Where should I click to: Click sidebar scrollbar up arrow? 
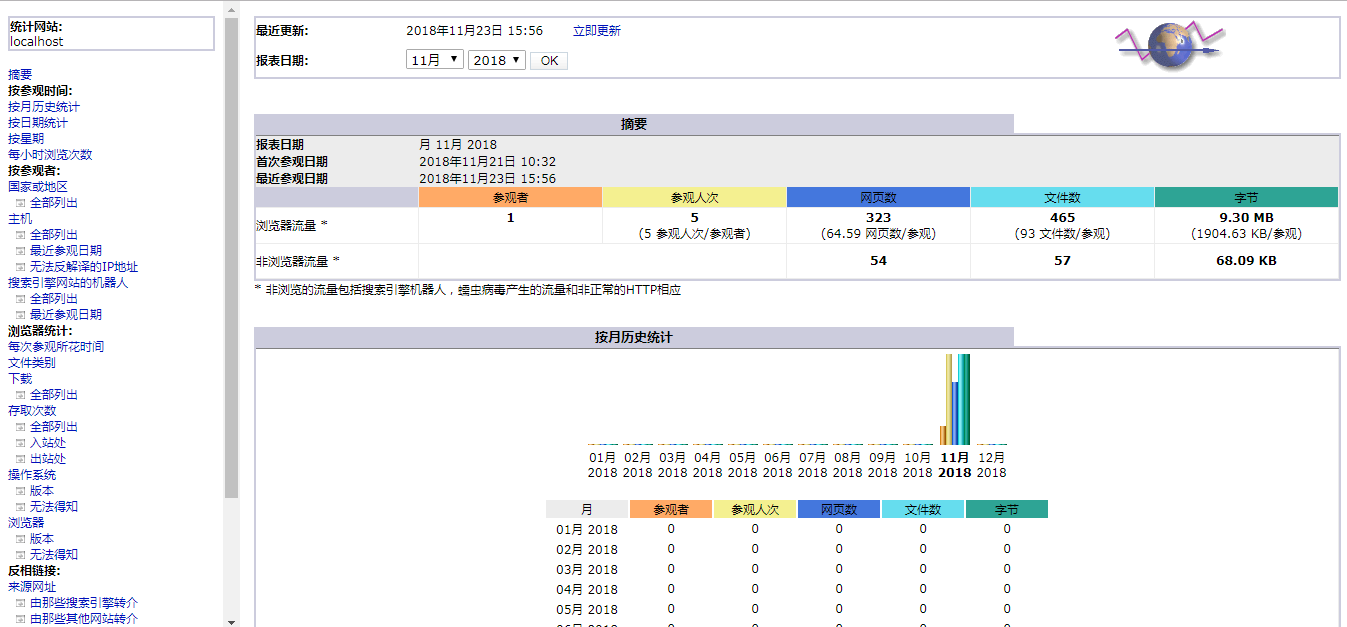232,8
